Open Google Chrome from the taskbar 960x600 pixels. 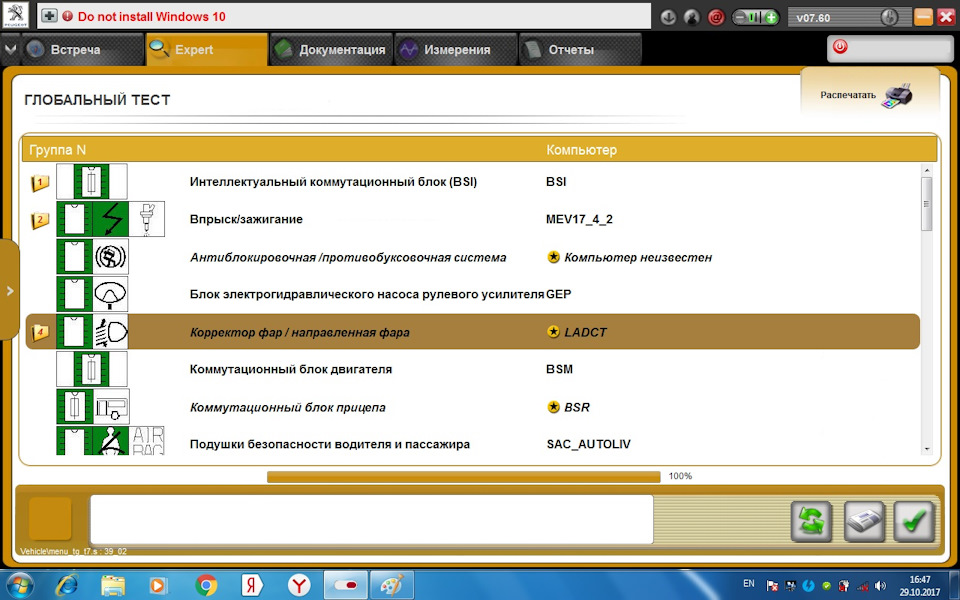tap(206, 585)
